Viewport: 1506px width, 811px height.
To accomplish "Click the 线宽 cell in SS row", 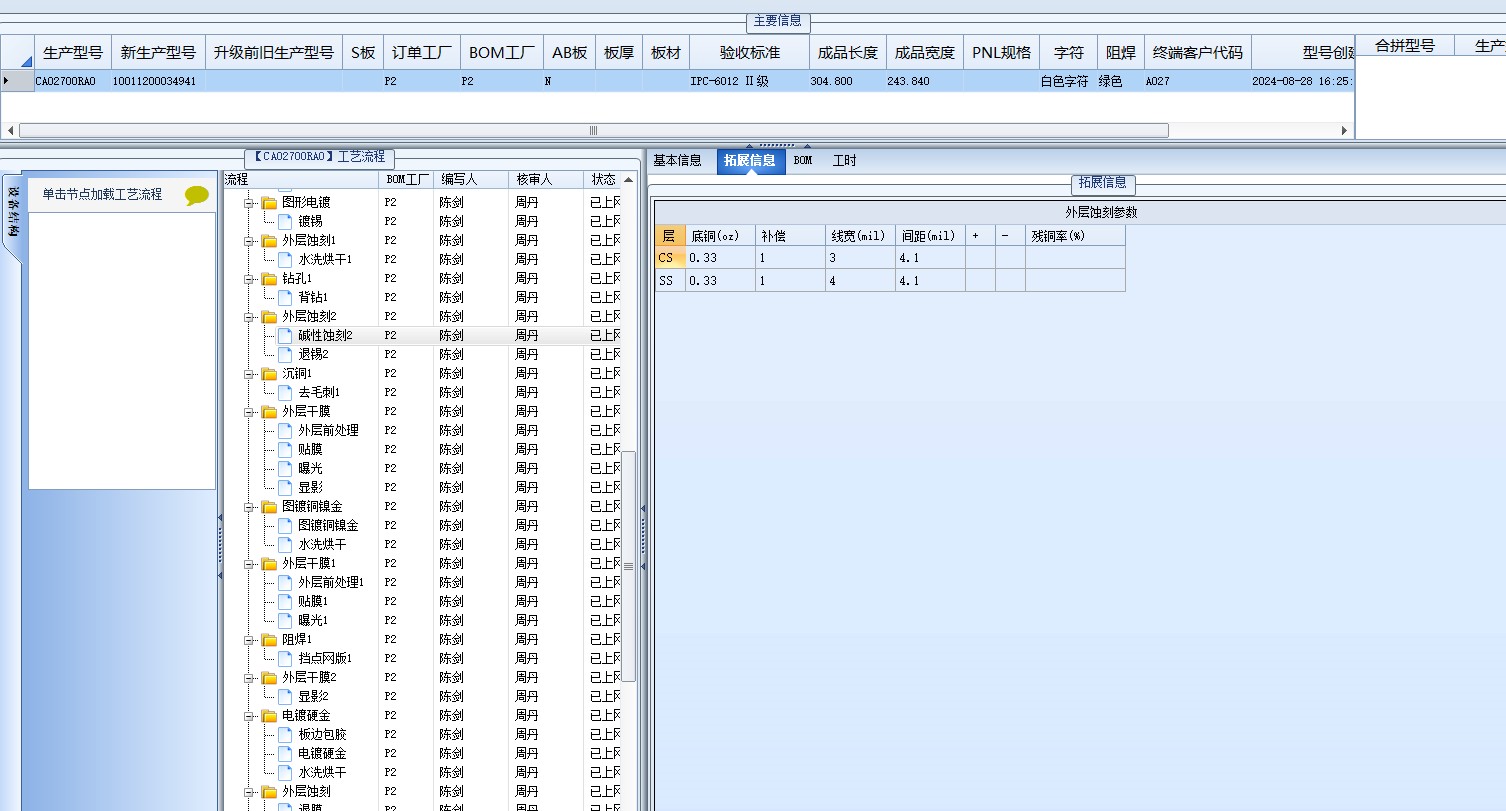I will [x=860, y=281].
